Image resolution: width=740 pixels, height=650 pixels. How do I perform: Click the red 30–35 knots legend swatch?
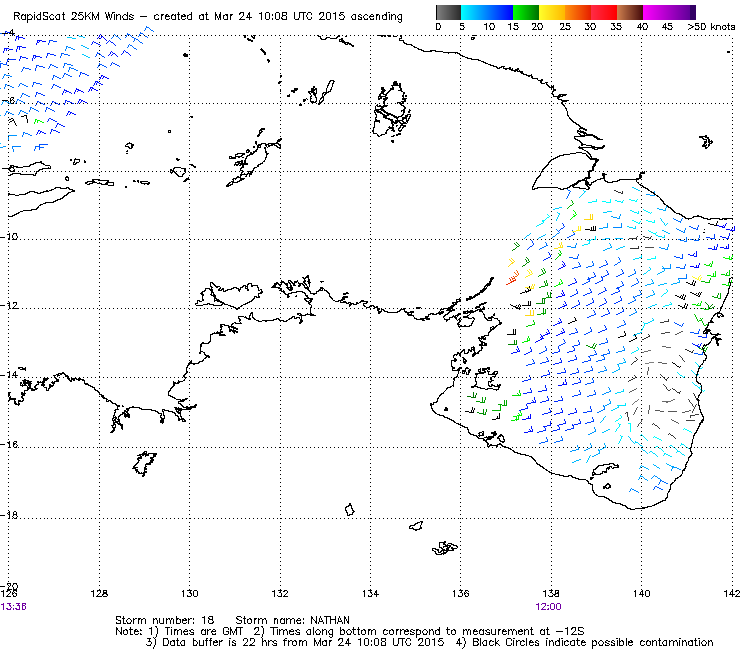coord(604,12)
